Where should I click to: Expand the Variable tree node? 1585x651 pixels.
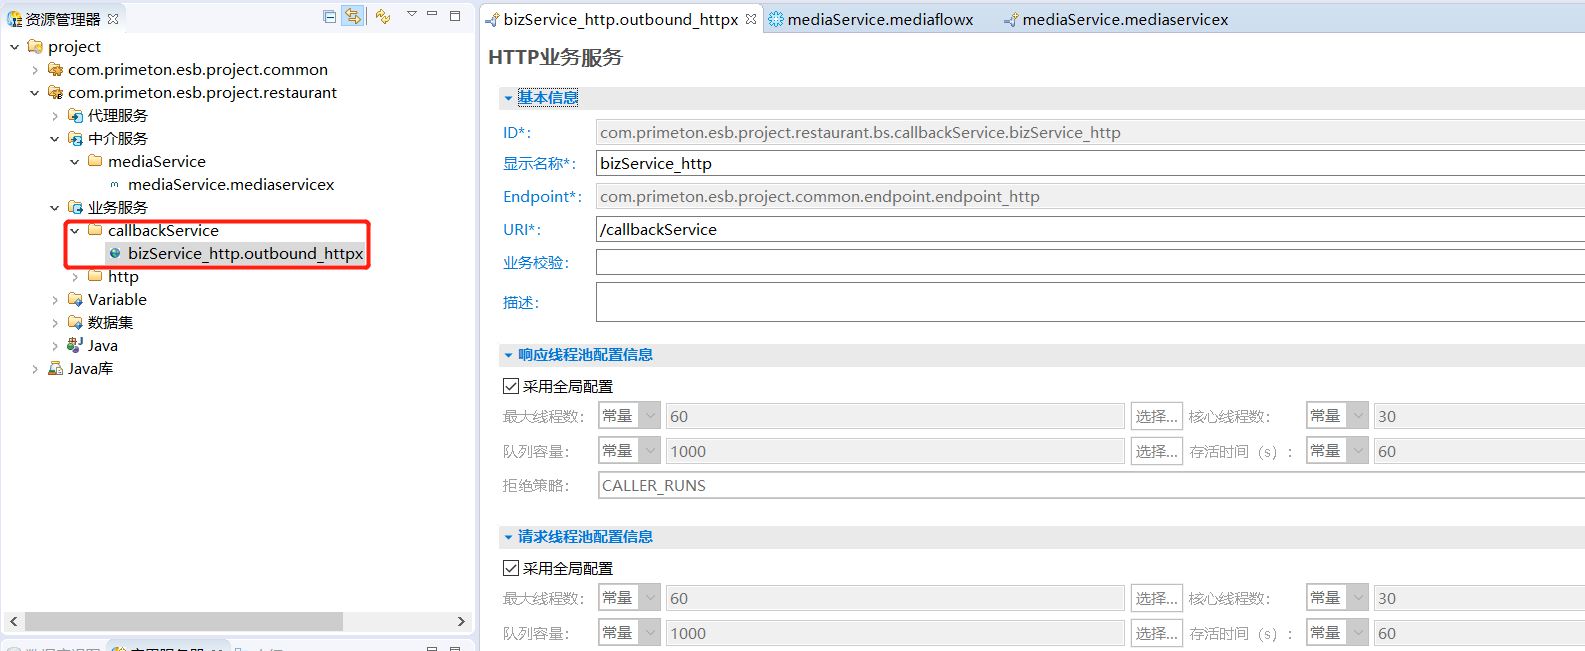[x=55, y=300]
